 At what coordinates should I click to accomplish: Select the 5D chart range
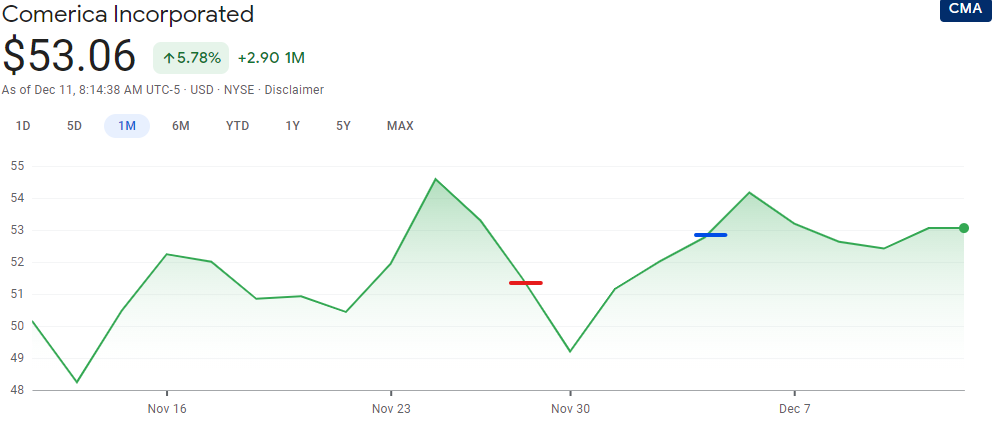[74, 126]
